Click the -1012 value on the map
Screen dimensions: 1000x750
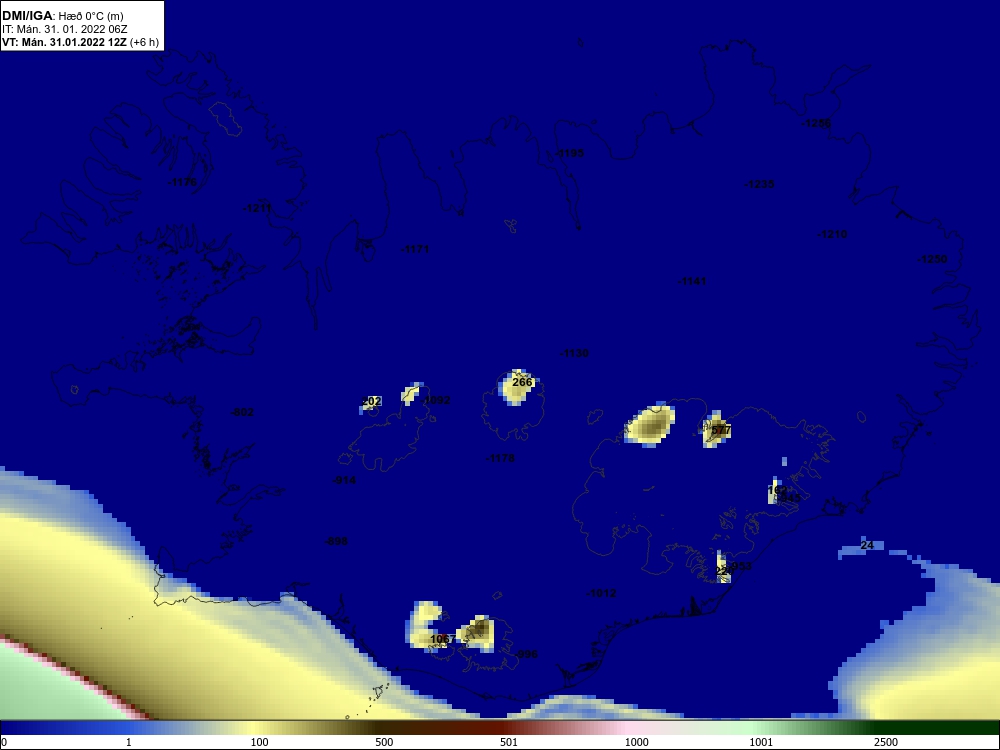(601, 593)
